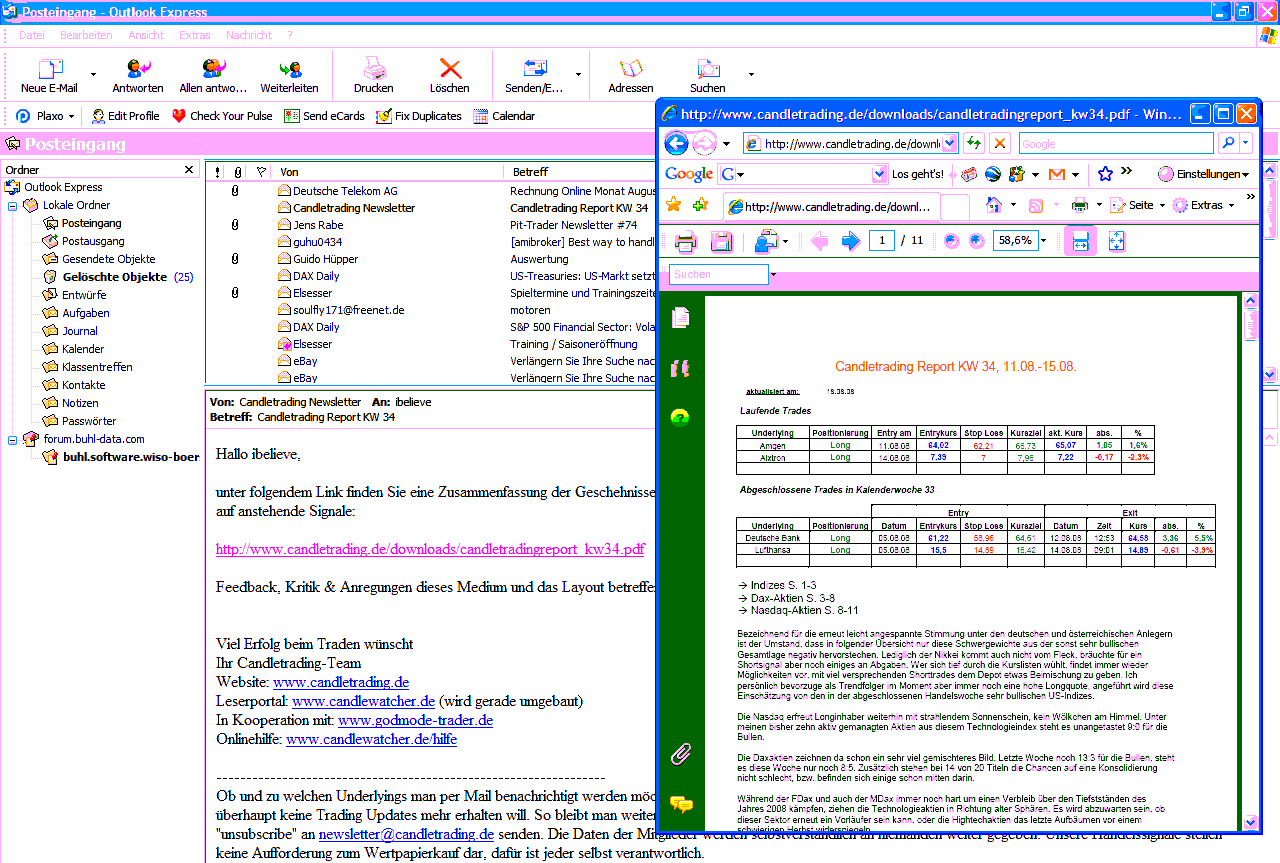Open the Pages panel in PDF sidebar
Image resolution: width=1280 pixels, height=863 pixels.
[x=681, y=317]
